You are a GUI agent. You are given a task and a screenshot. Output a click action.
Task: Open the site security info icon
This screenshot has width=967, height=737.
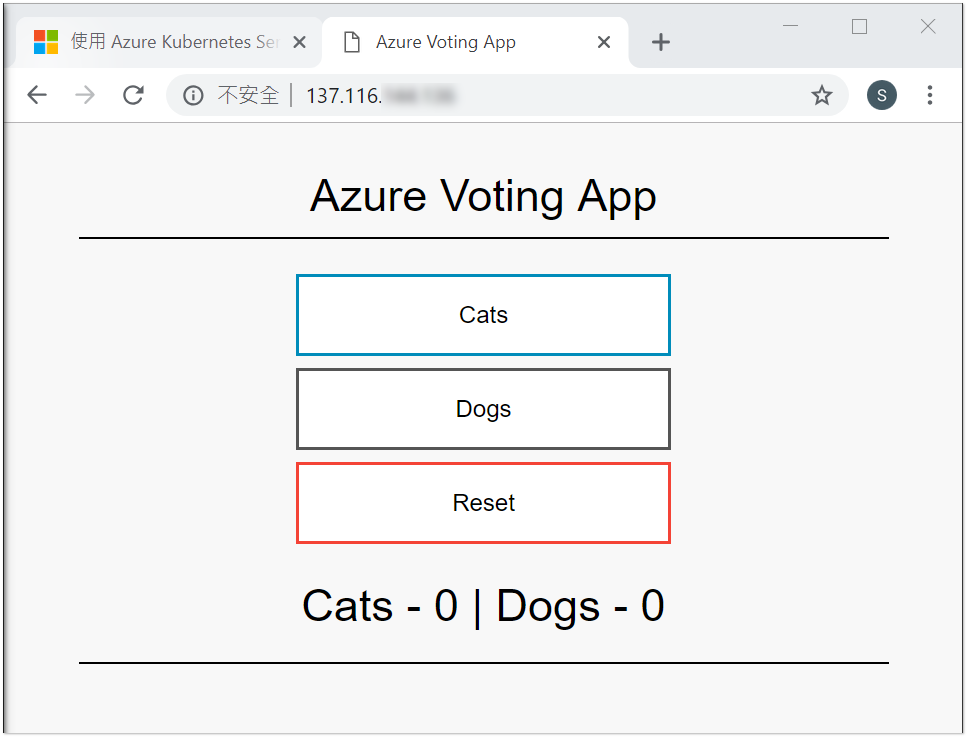193,95
